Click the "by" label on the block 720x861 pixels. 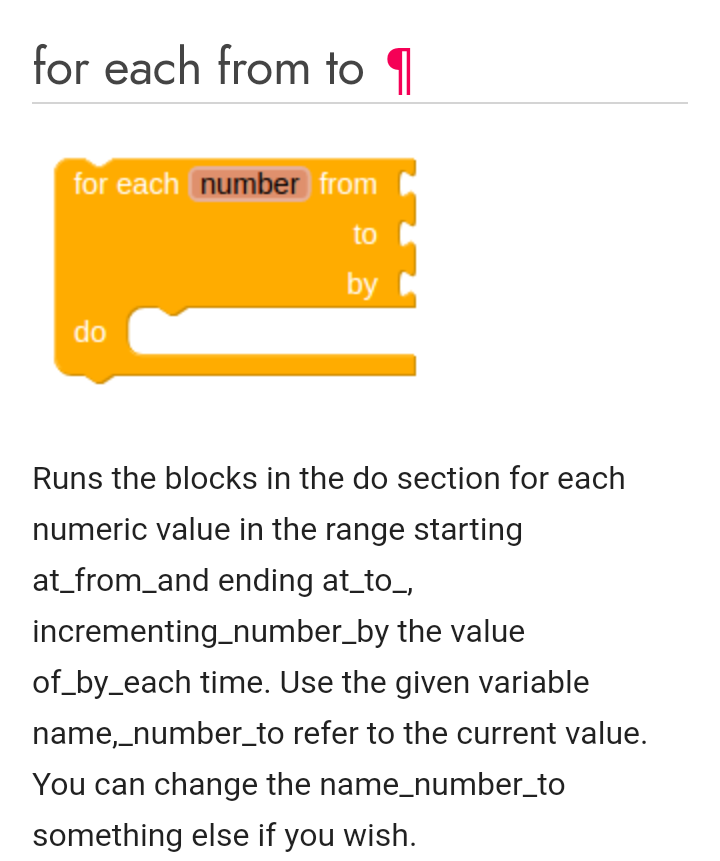[362, 286]
